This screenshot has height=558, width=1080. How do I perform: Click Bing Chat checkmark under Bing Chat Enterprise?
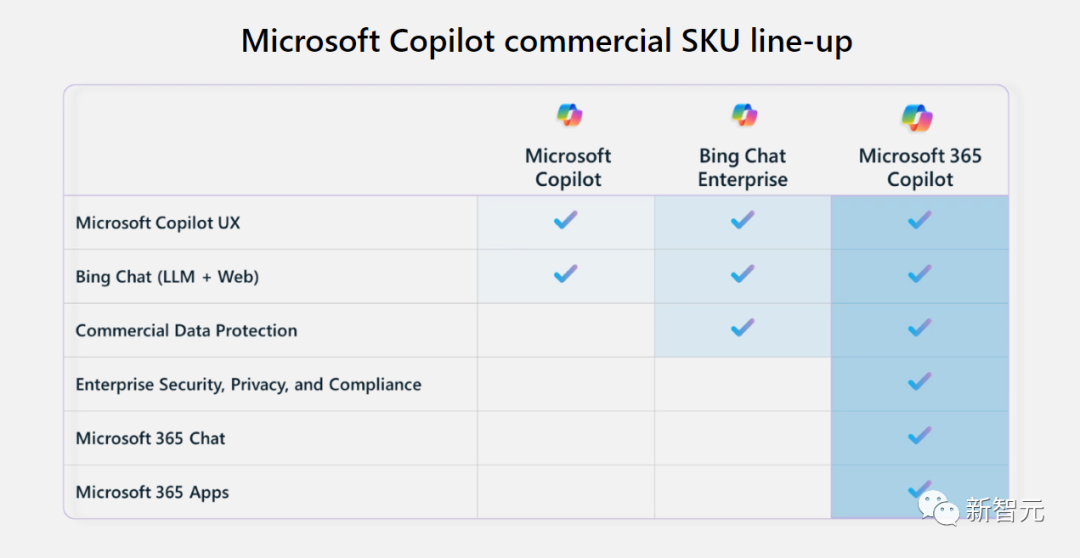[742, 273]
